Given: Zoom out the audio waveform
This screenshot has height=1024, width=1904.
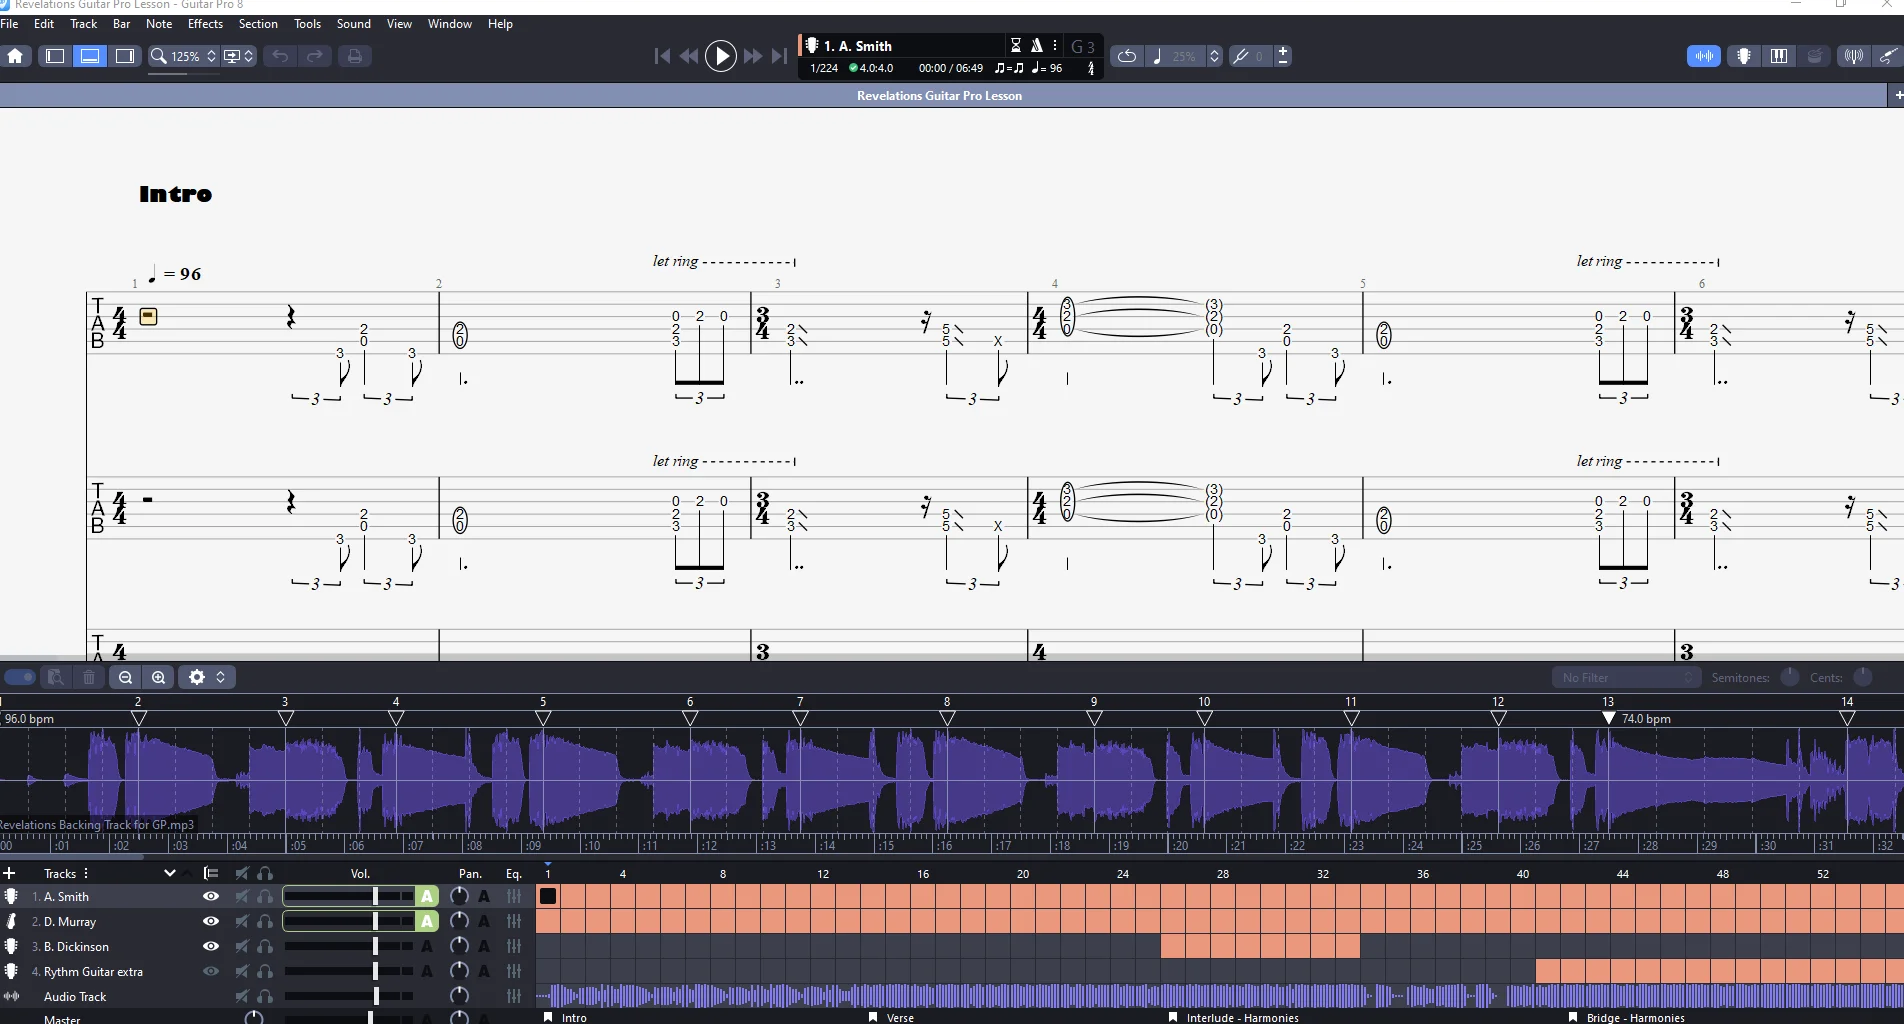Looking at the screenshot, I should pyautogui.click(x=125, y=677).
